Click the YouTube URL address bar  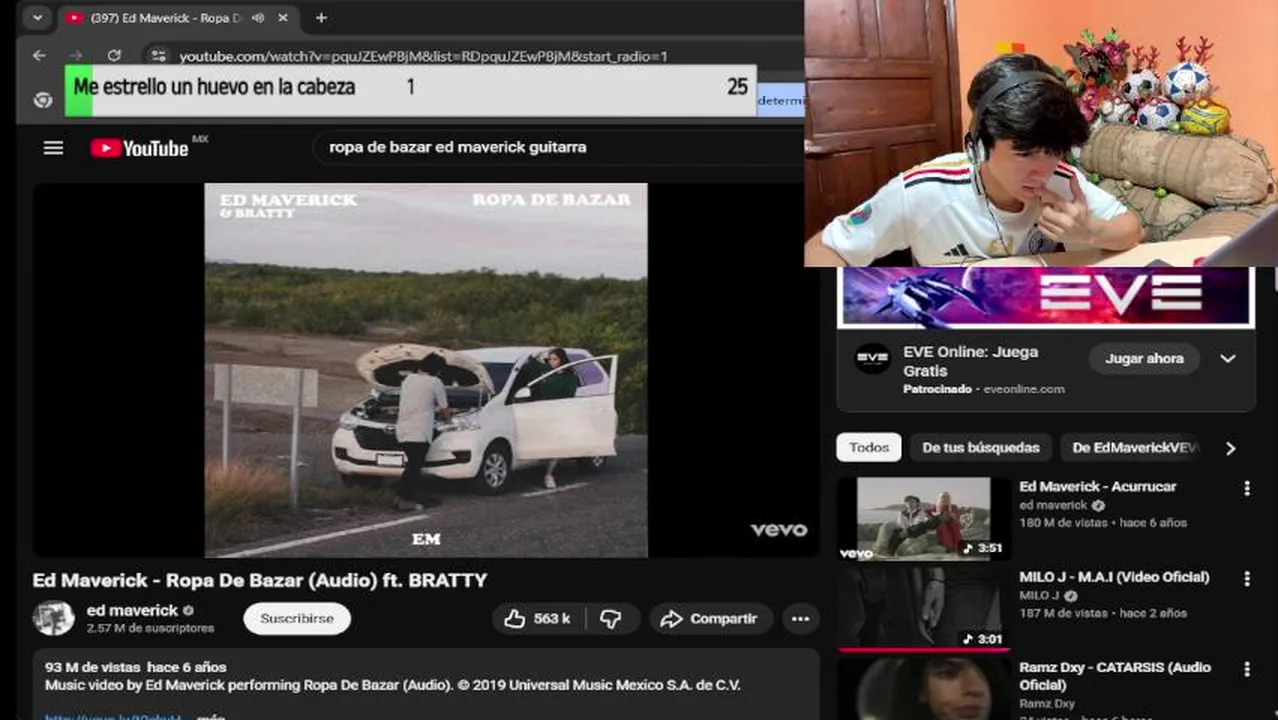pyautogui.click(x=423, y=57)
